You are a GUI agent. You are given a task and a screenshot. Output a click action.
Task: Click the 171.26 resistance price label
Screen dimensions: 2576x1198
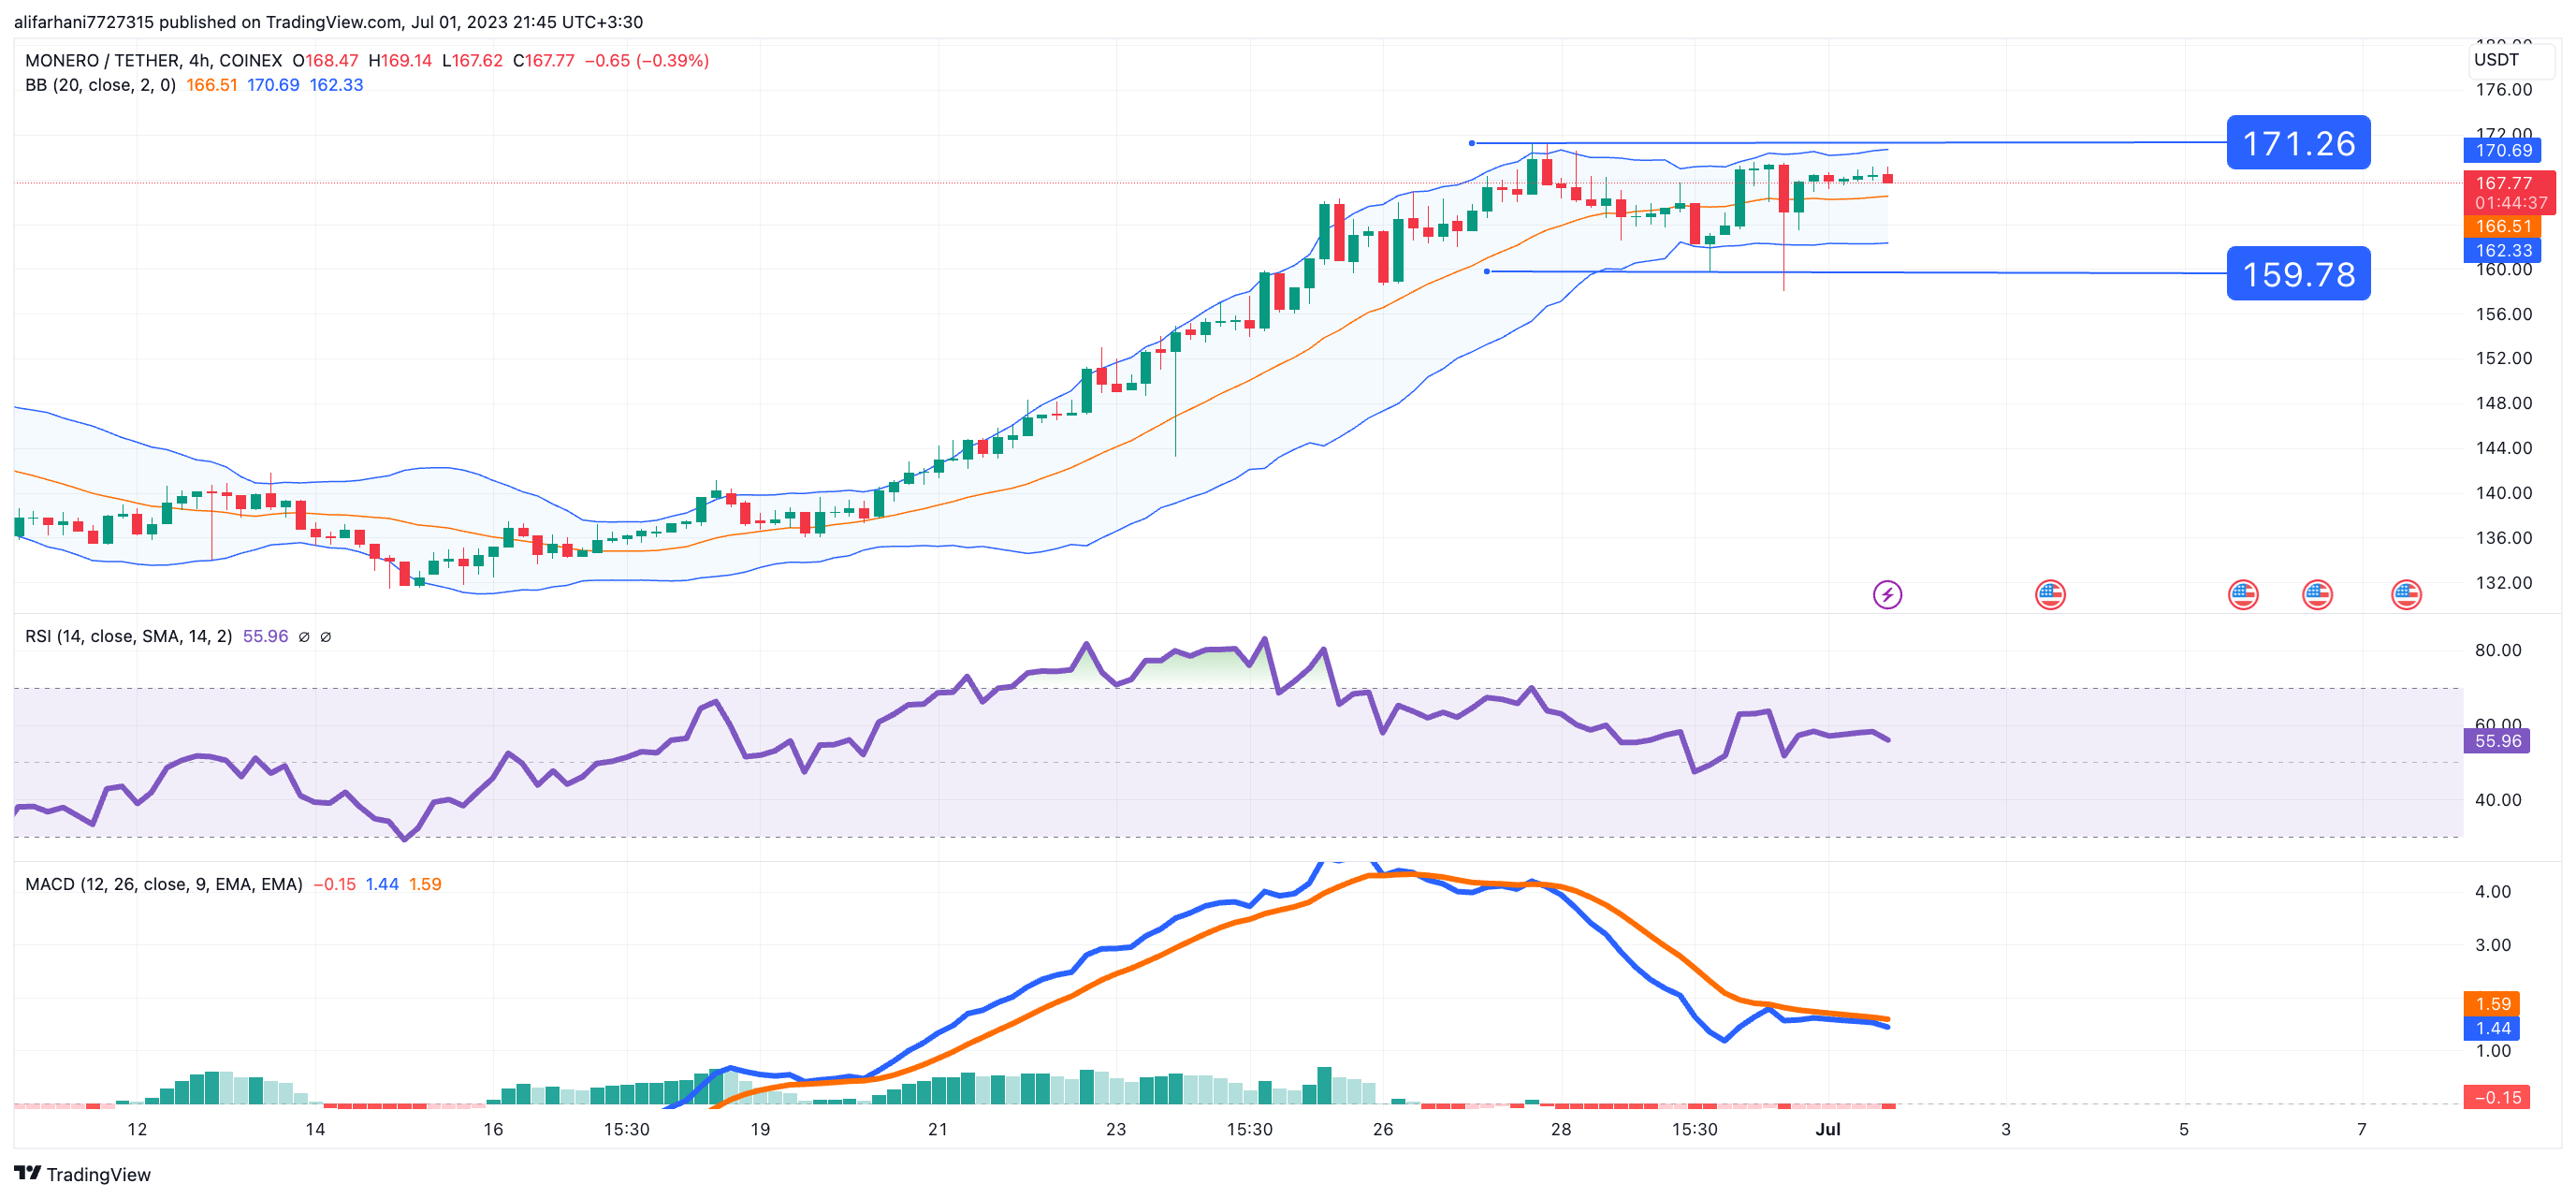[2297, 143]
